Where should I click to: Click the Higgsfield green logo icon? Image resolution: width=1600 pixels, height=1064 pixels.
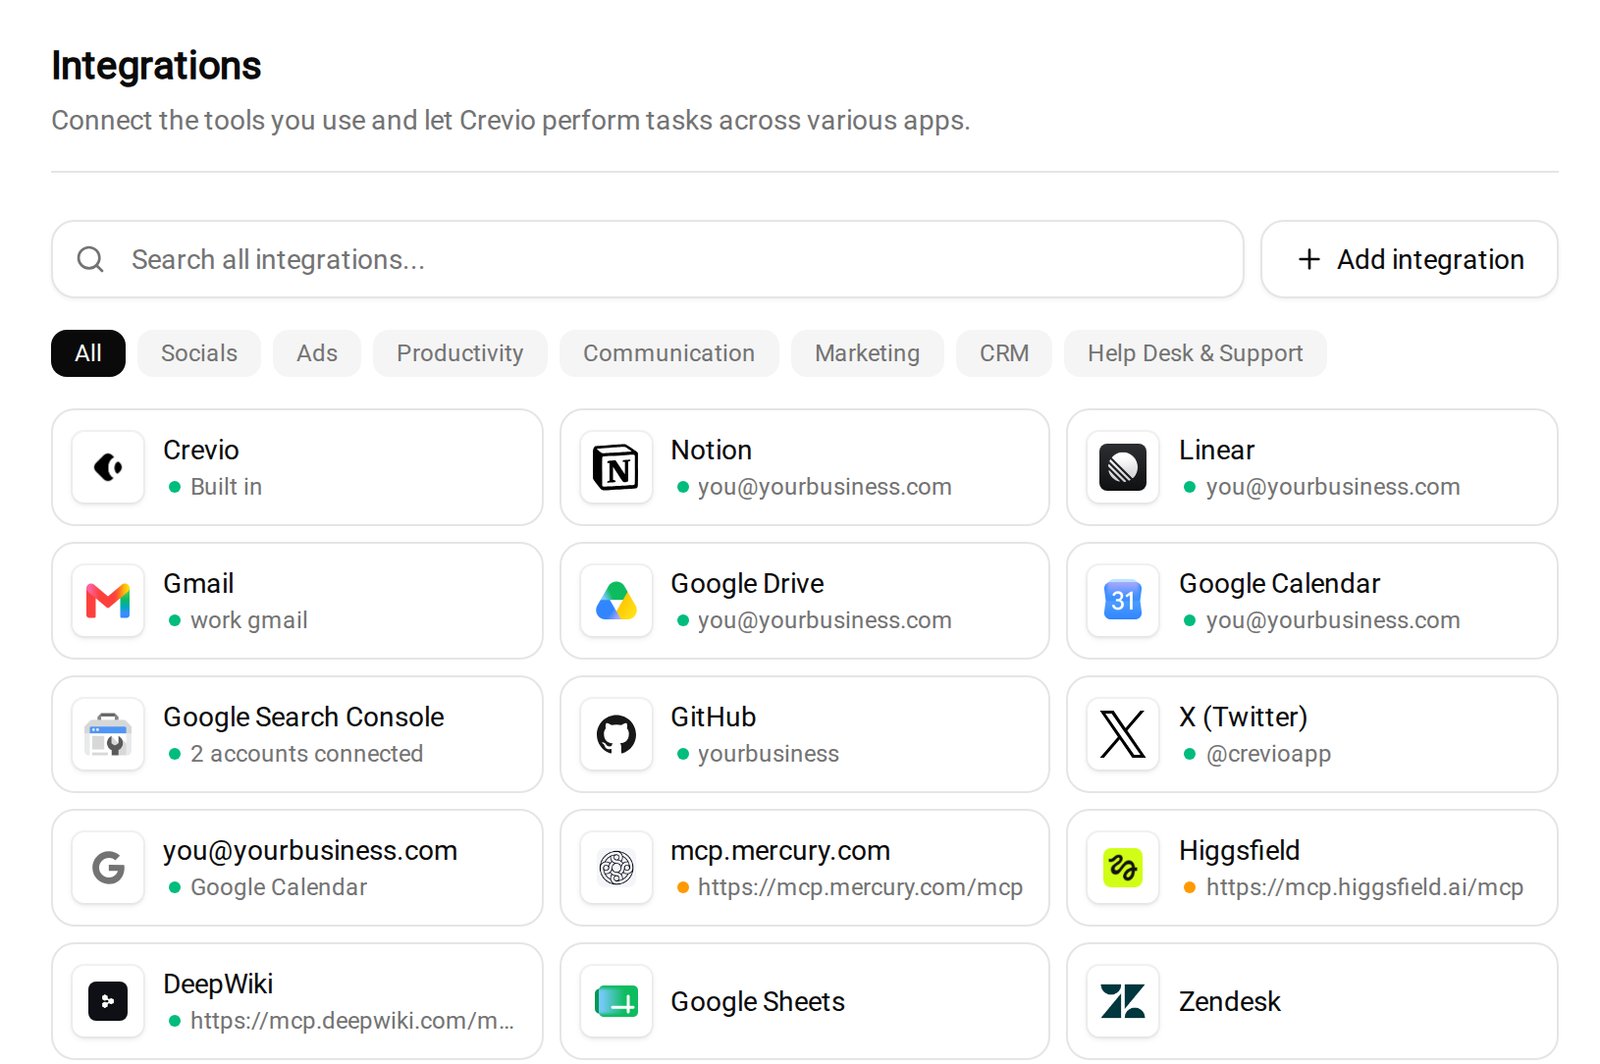[x=1123, y=868]
